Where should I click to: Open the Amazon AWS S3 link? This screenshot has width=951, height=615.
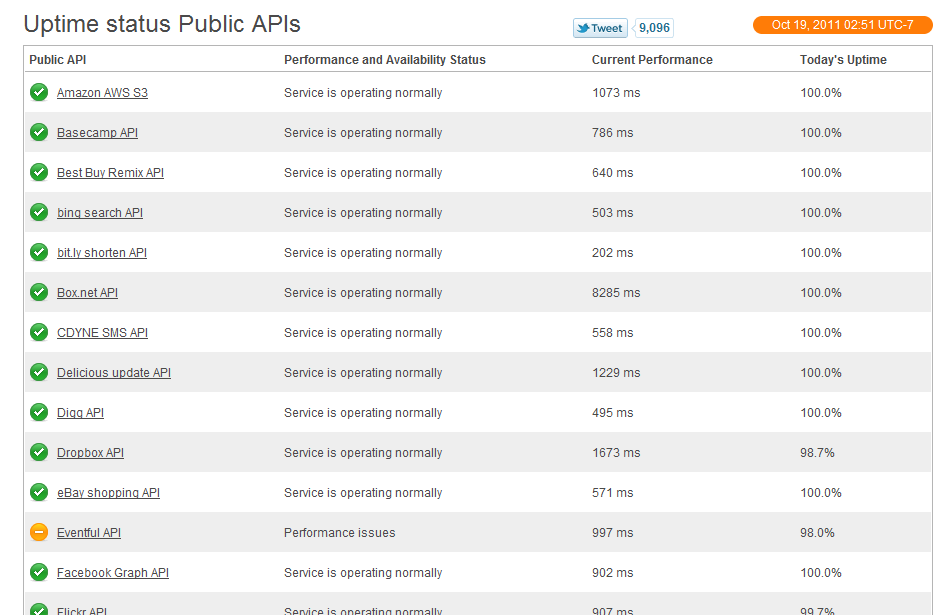point(102,93)
